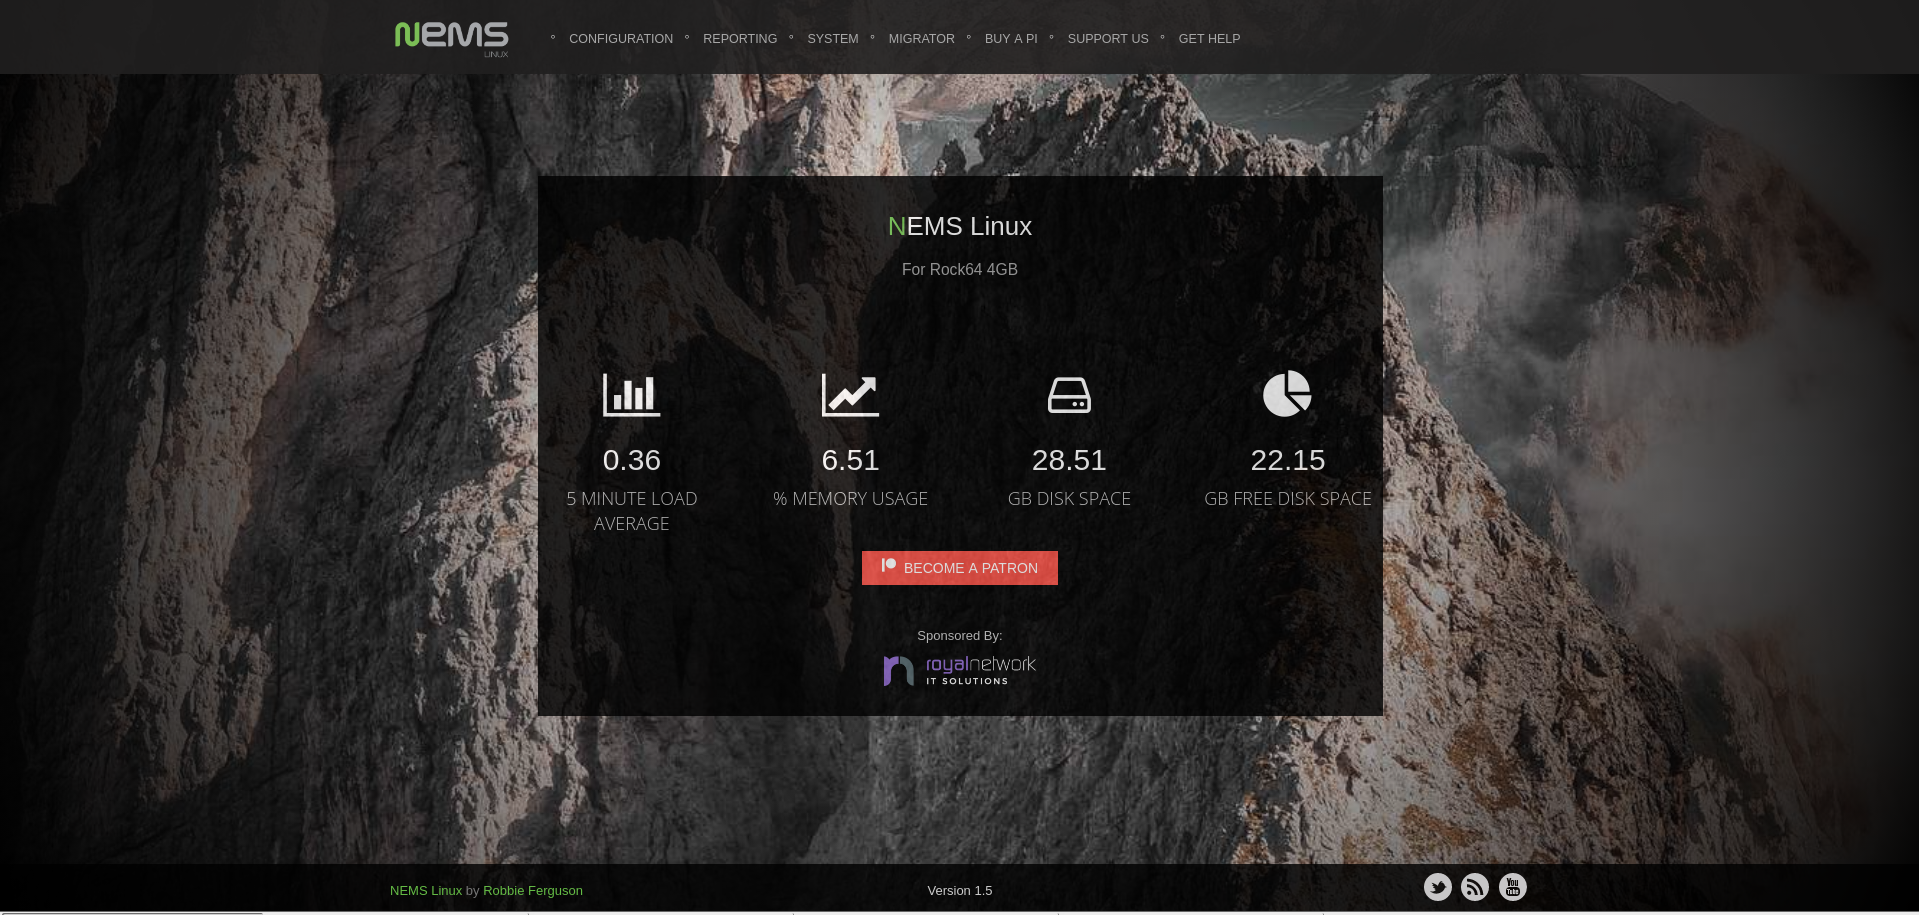
Task: Open the Migrator menu
Action: tap(922, 39)
